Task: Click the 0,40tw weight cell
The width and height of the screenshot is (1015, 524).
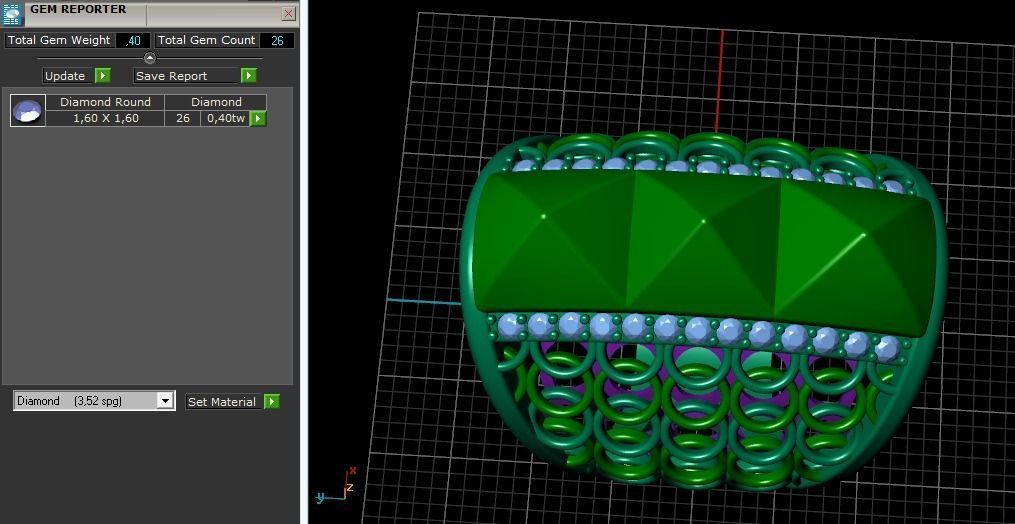Action: coord(226,119)
